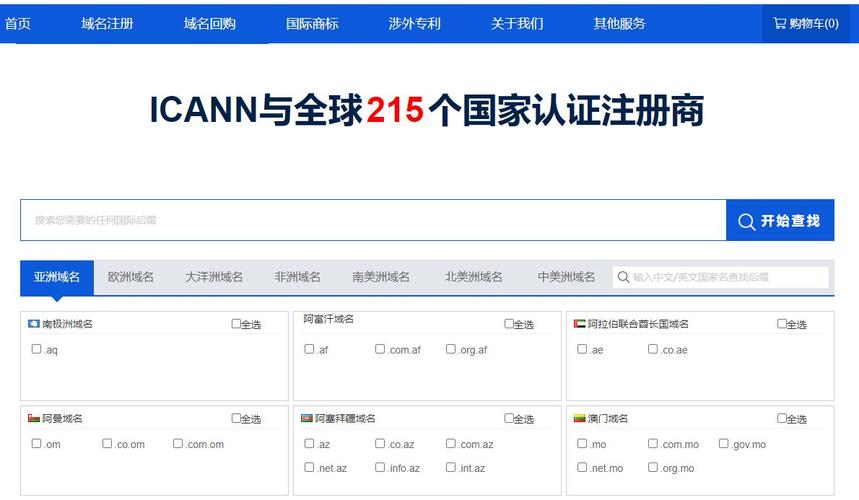
Task: Switch to the 欧洲域名 tab
Action: coord(131,277)
